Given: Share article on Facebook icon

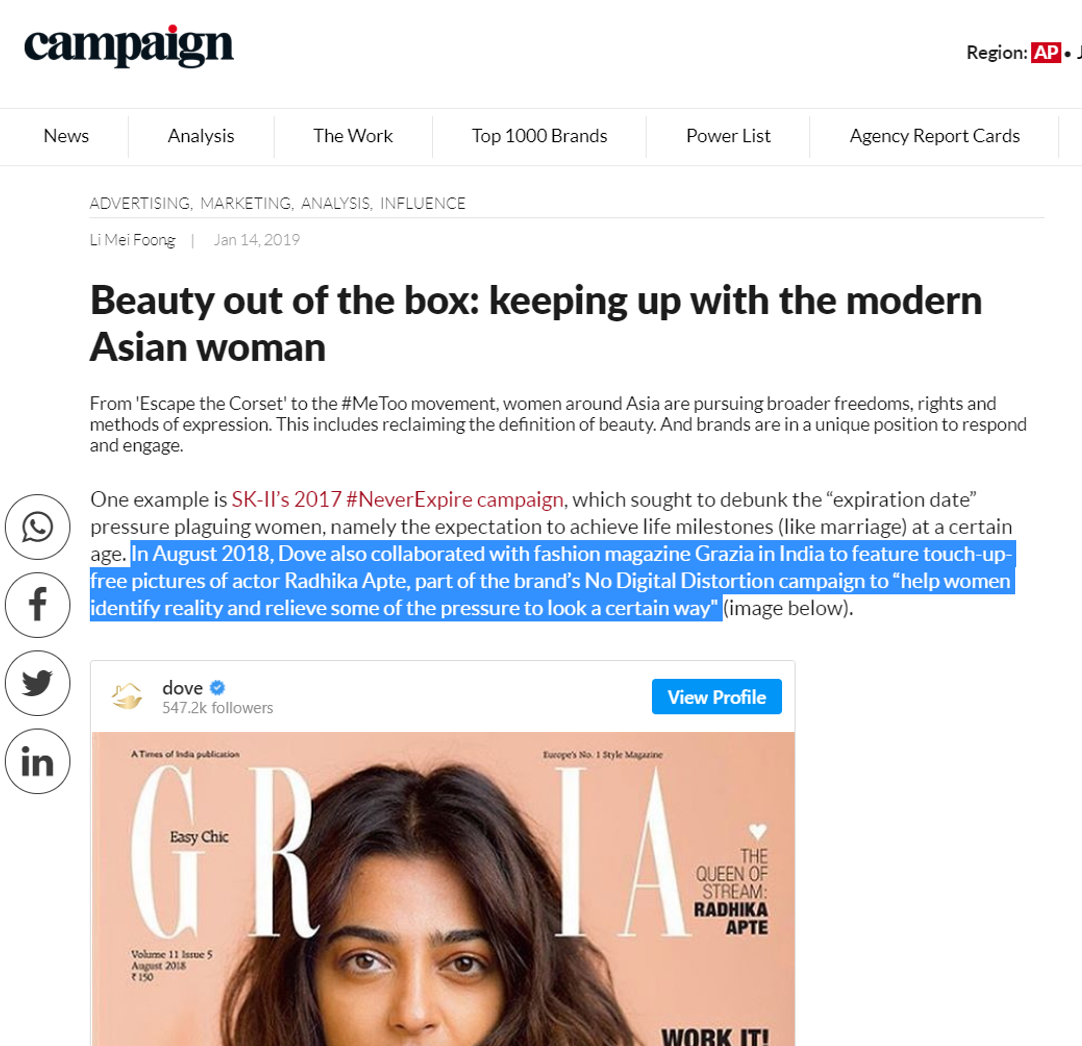Looking at the screenshot, I should (37, 605).
